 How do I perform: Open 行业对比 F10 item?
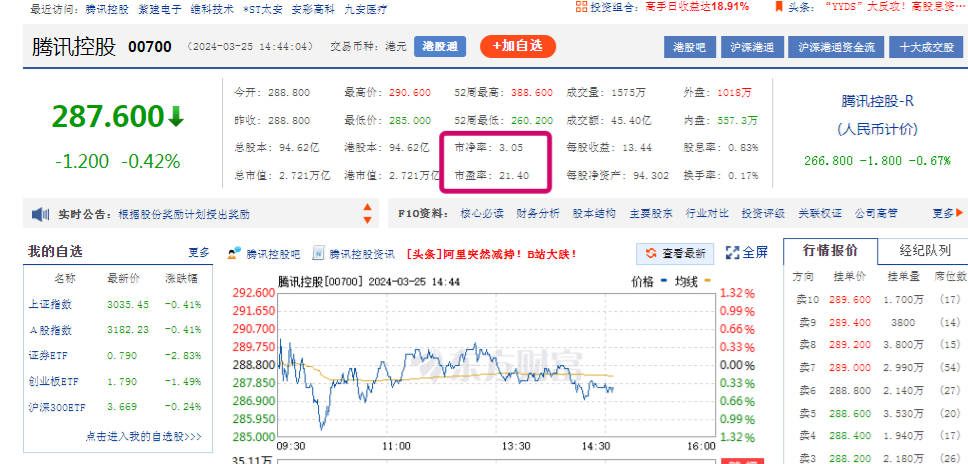coord(707,213)
